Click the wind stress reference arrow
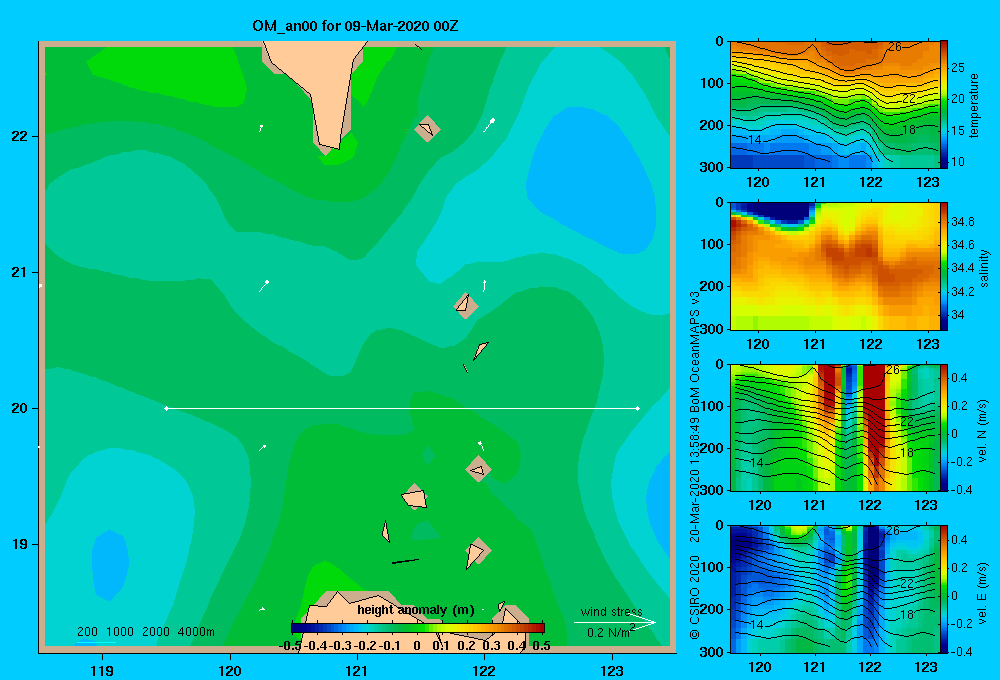 [x=615, y=622]
